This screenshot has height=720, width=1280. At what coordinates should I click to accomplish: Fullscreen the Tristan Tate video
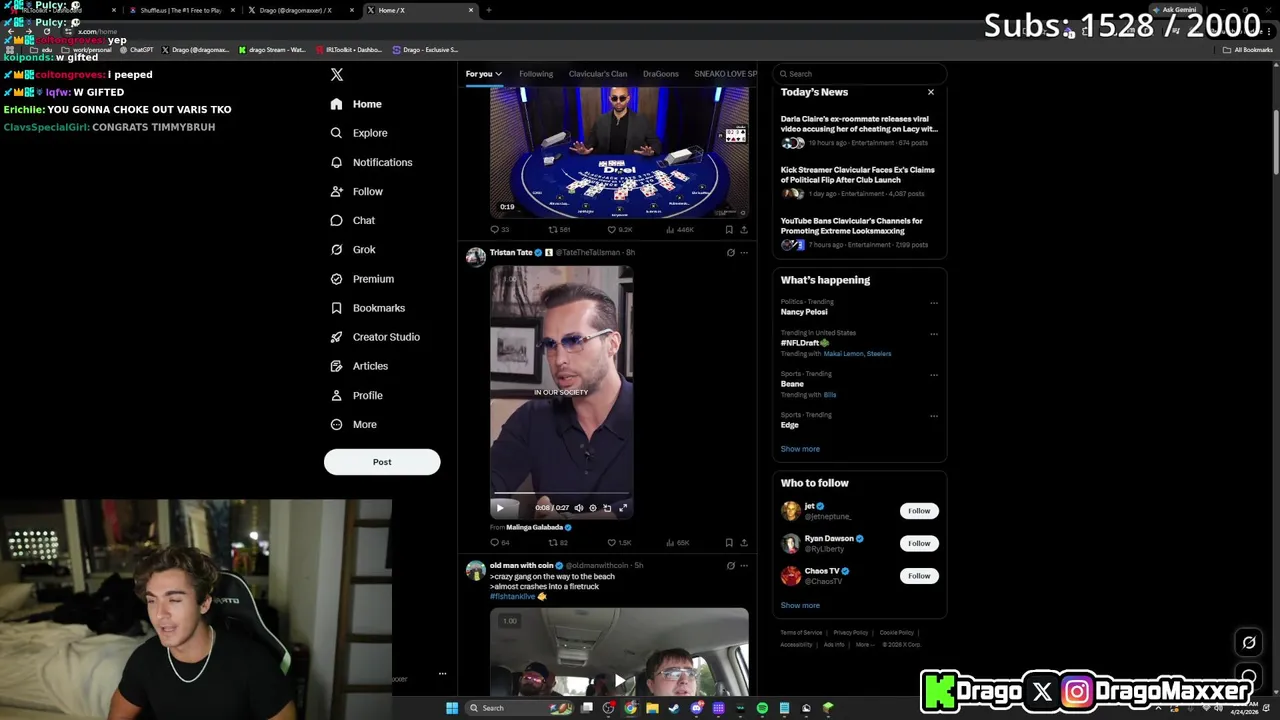click(x=623, y=508)
